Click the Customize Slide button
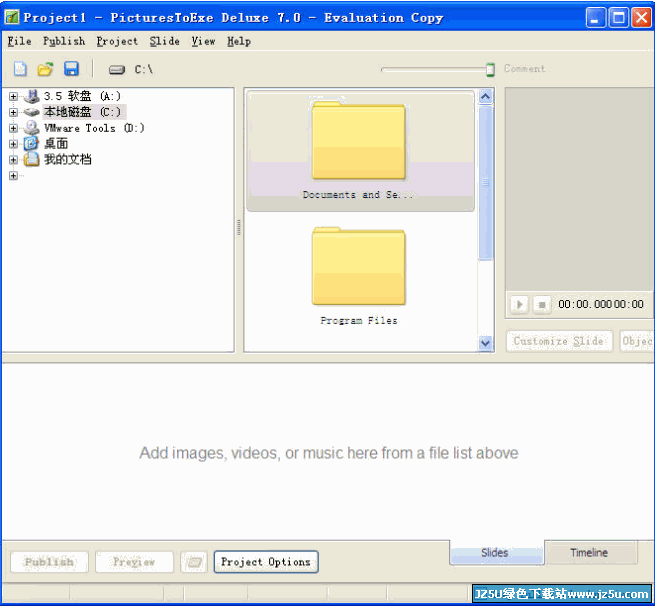 pos(559,341)
